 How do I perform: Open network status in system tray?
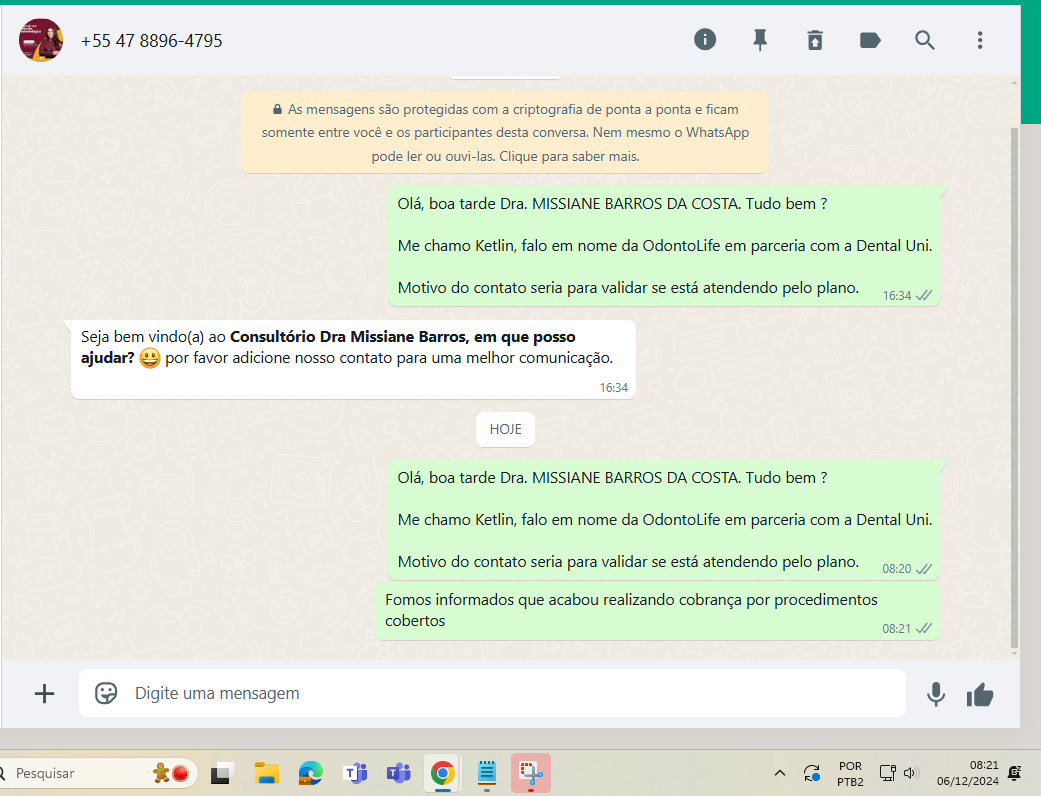point(888,773)
